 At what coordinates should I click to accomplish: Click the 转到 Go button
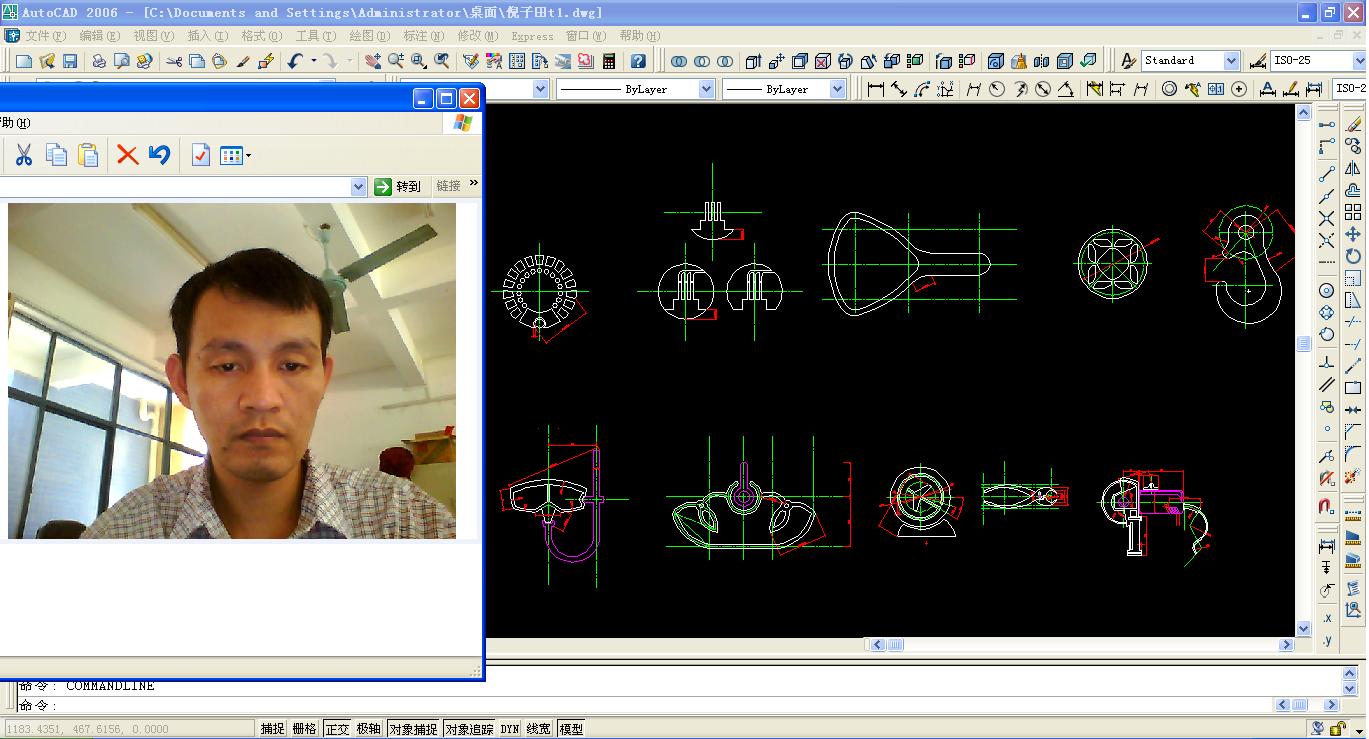(x=398, y=187)
